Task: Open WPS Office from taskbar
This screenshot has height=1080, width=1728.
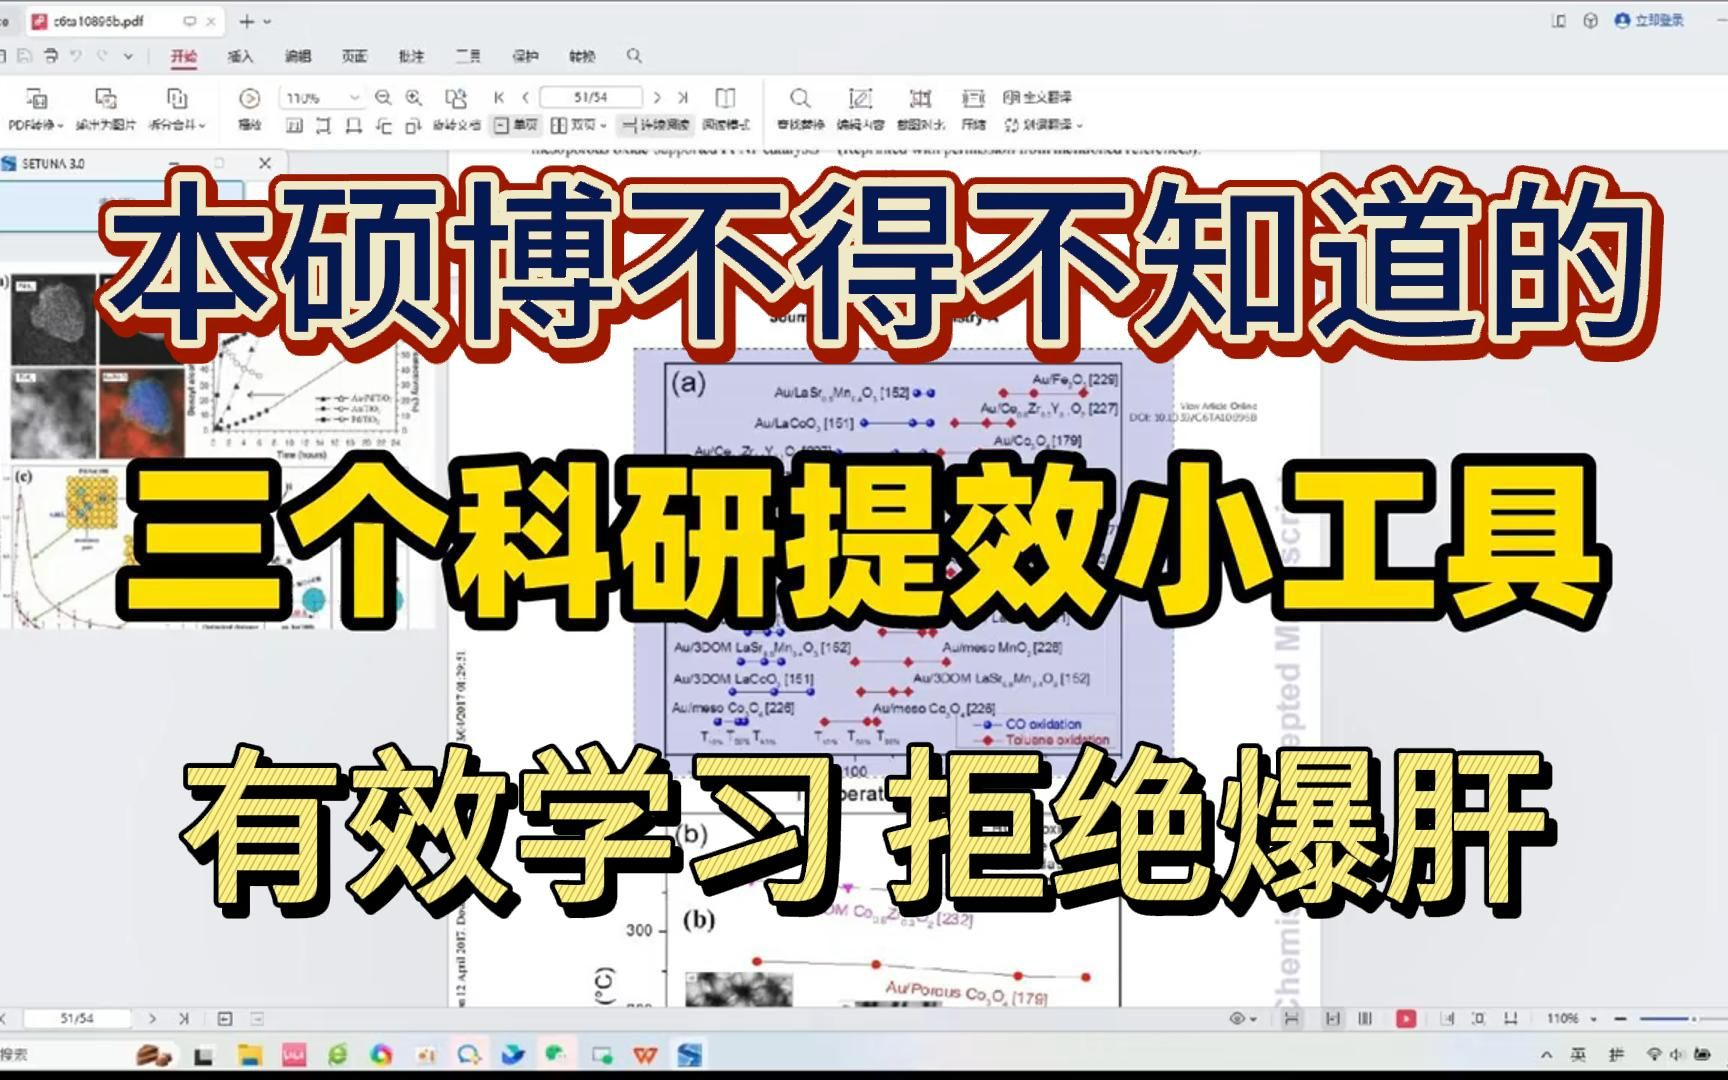Action: (646, 1054)
